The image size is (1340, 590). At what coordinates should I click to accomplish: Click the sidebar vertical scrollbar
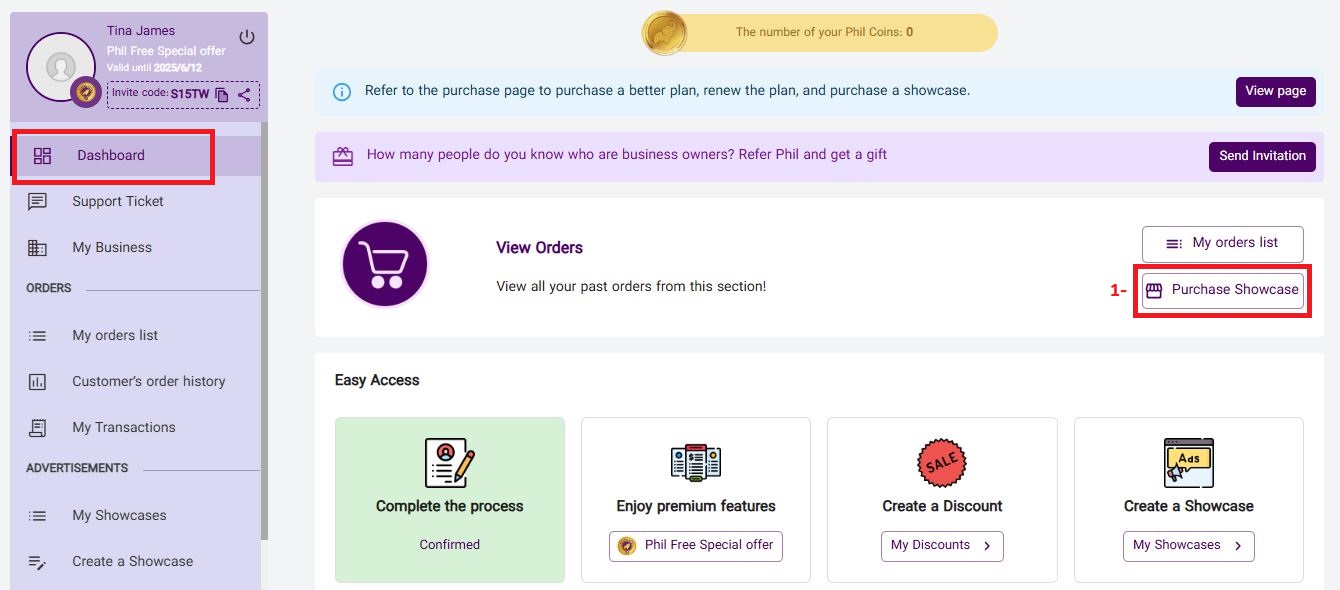pos(264,330)
